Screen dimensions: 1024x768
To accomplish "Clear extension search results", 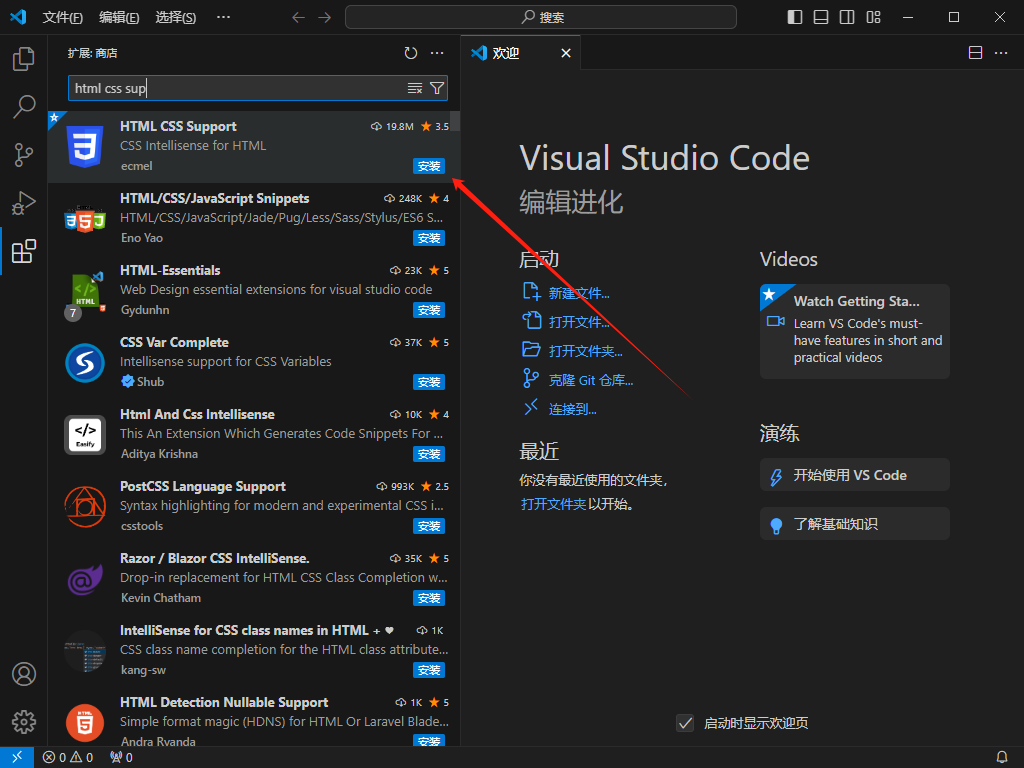I will coord(415,88).
